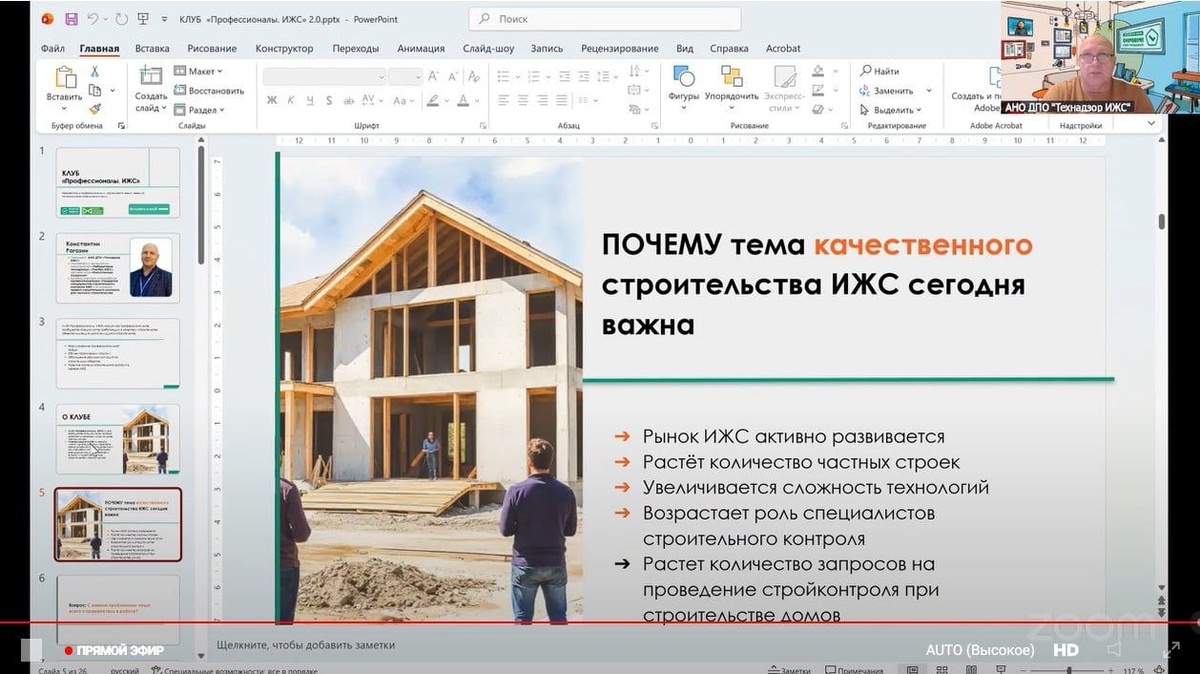Center text in the paragraph group
This screenshot has width=1200, height=674.
coord(522,100)
